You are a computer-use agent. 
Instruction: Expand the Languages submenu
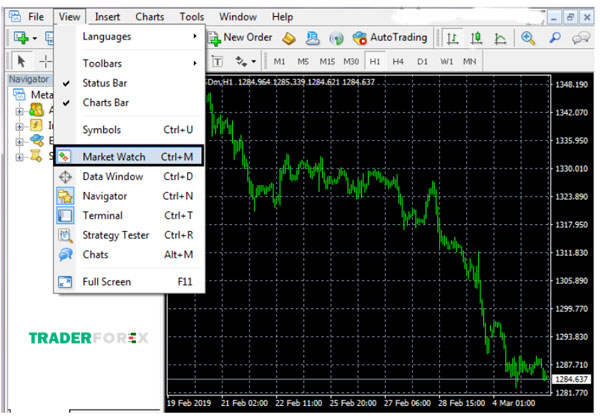pos(129,36)
